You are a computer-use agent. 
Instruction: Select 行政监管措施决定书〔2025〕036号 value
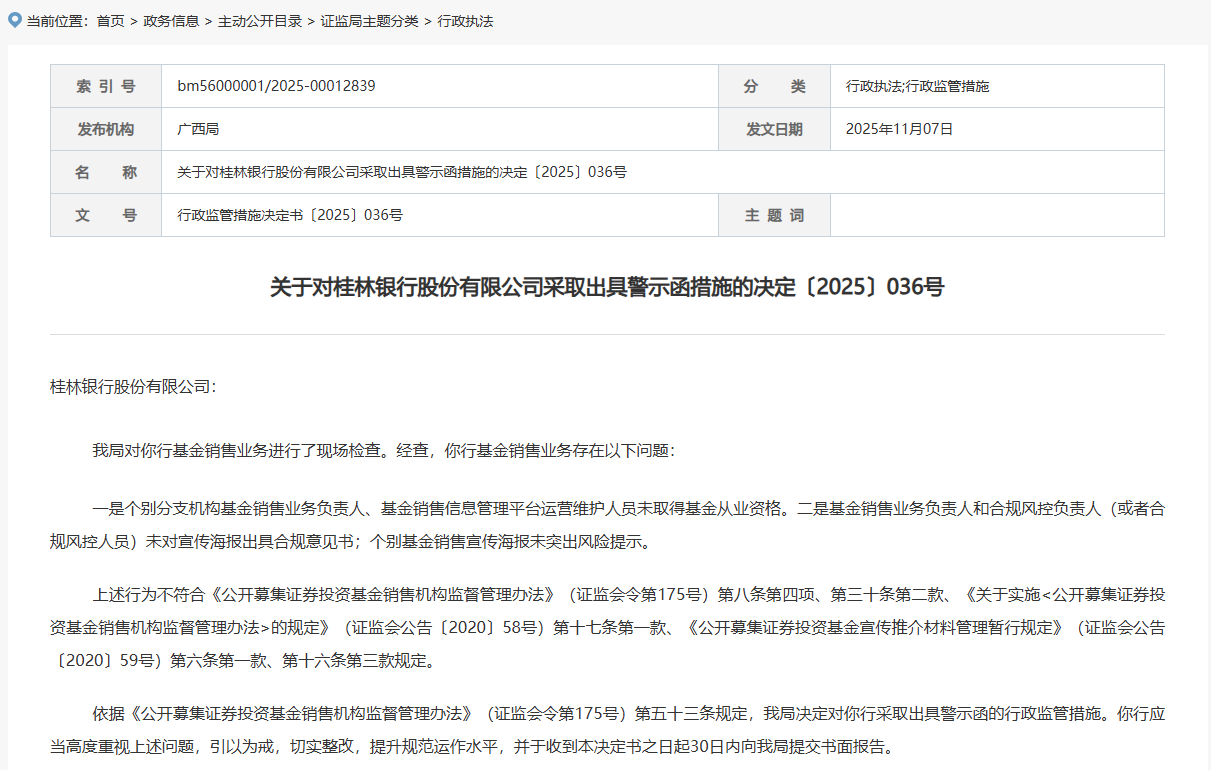(x=290, y=215)
